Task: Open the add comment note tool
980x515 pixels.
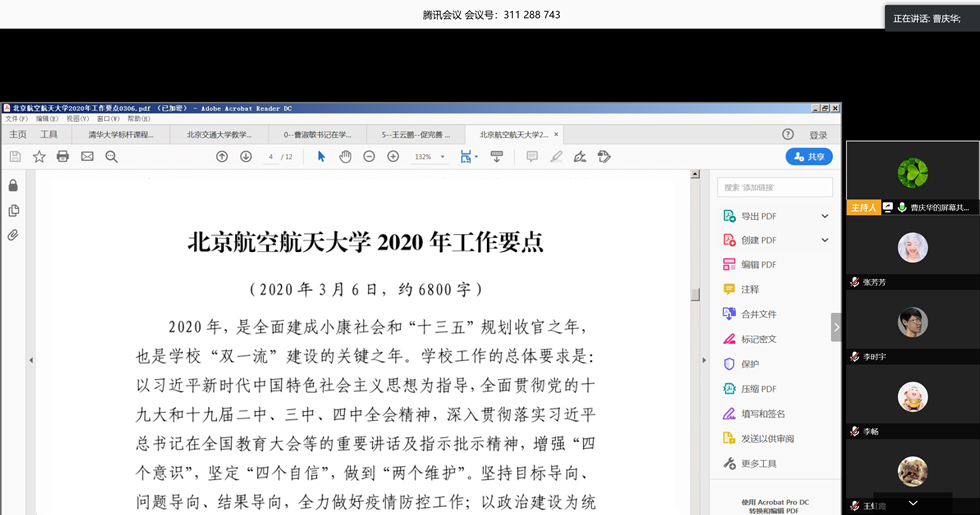Action: [x=532, y=157]
